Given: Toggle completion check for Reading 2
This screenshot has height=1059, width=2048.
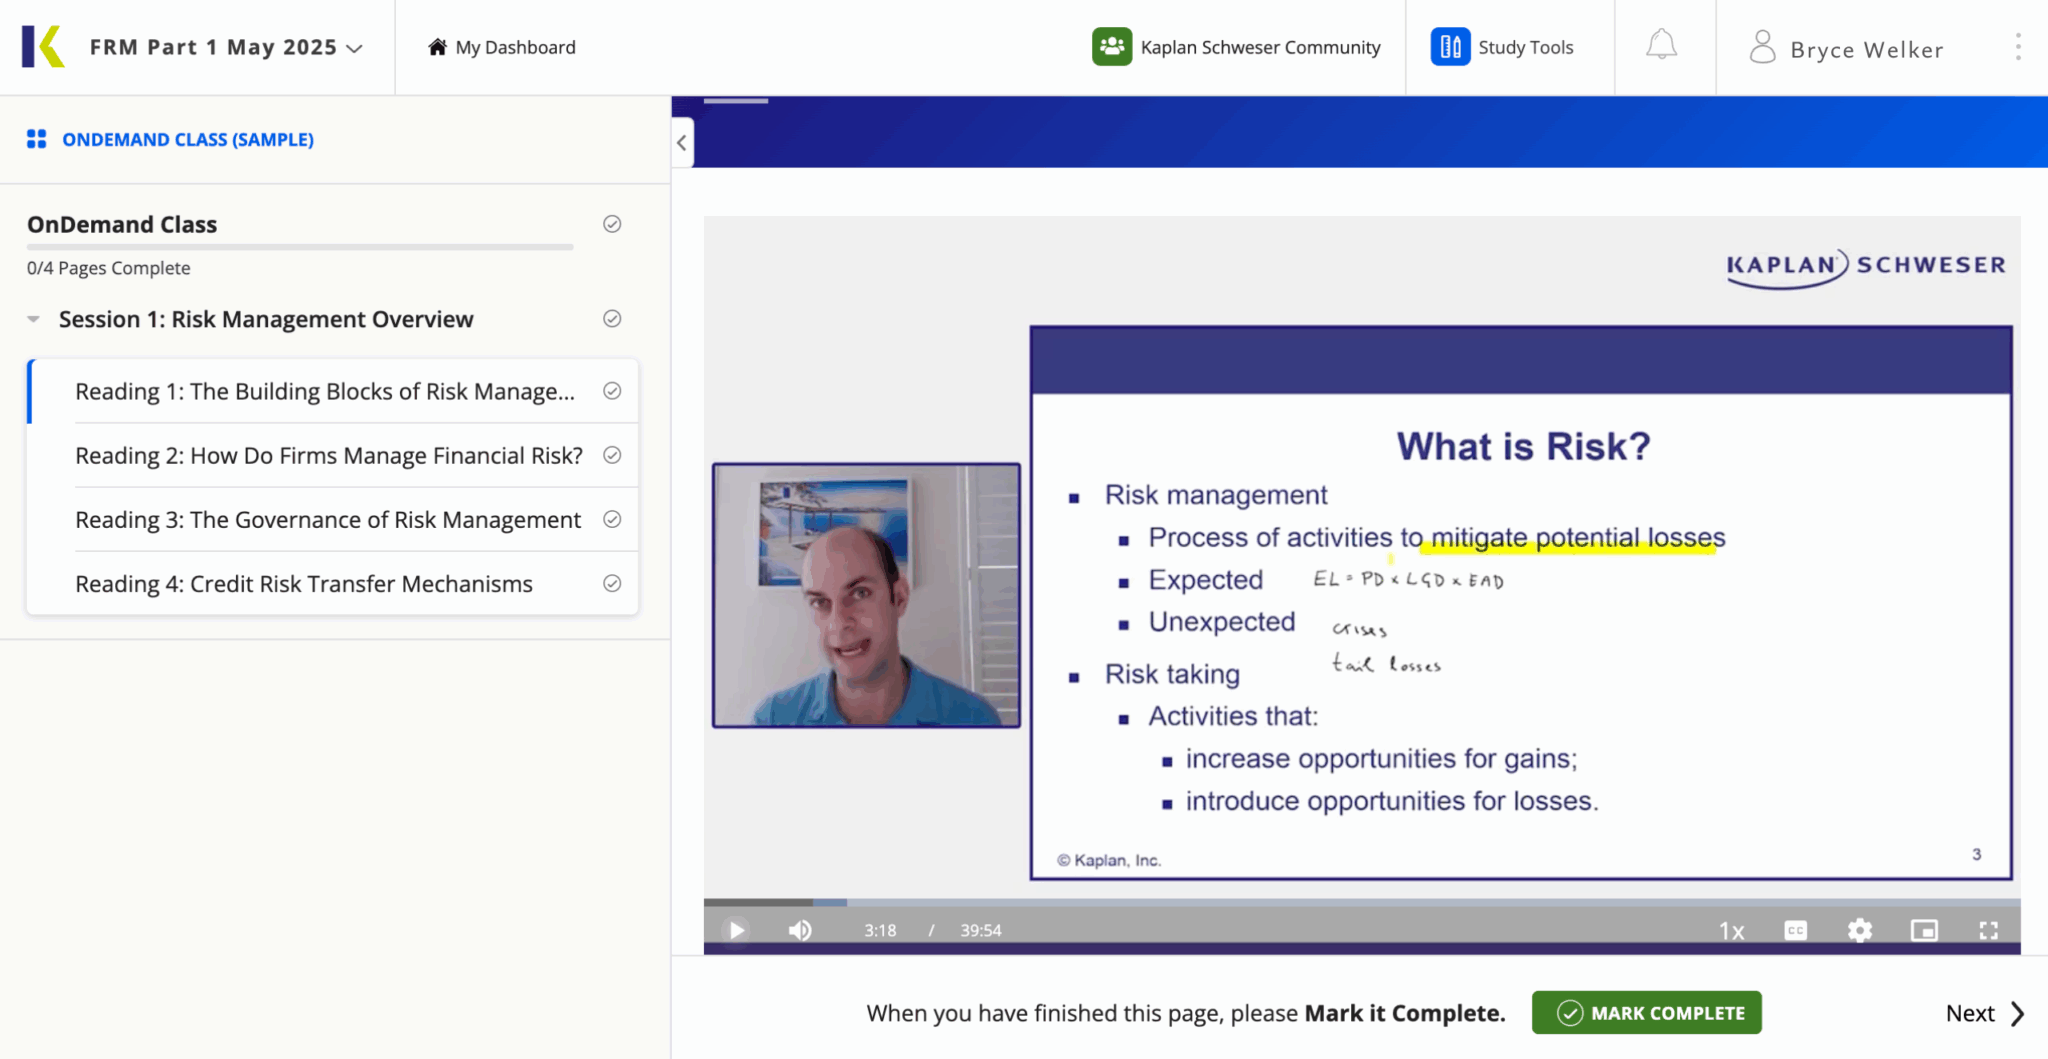Looking at the screenshot, I should point(612,455).
